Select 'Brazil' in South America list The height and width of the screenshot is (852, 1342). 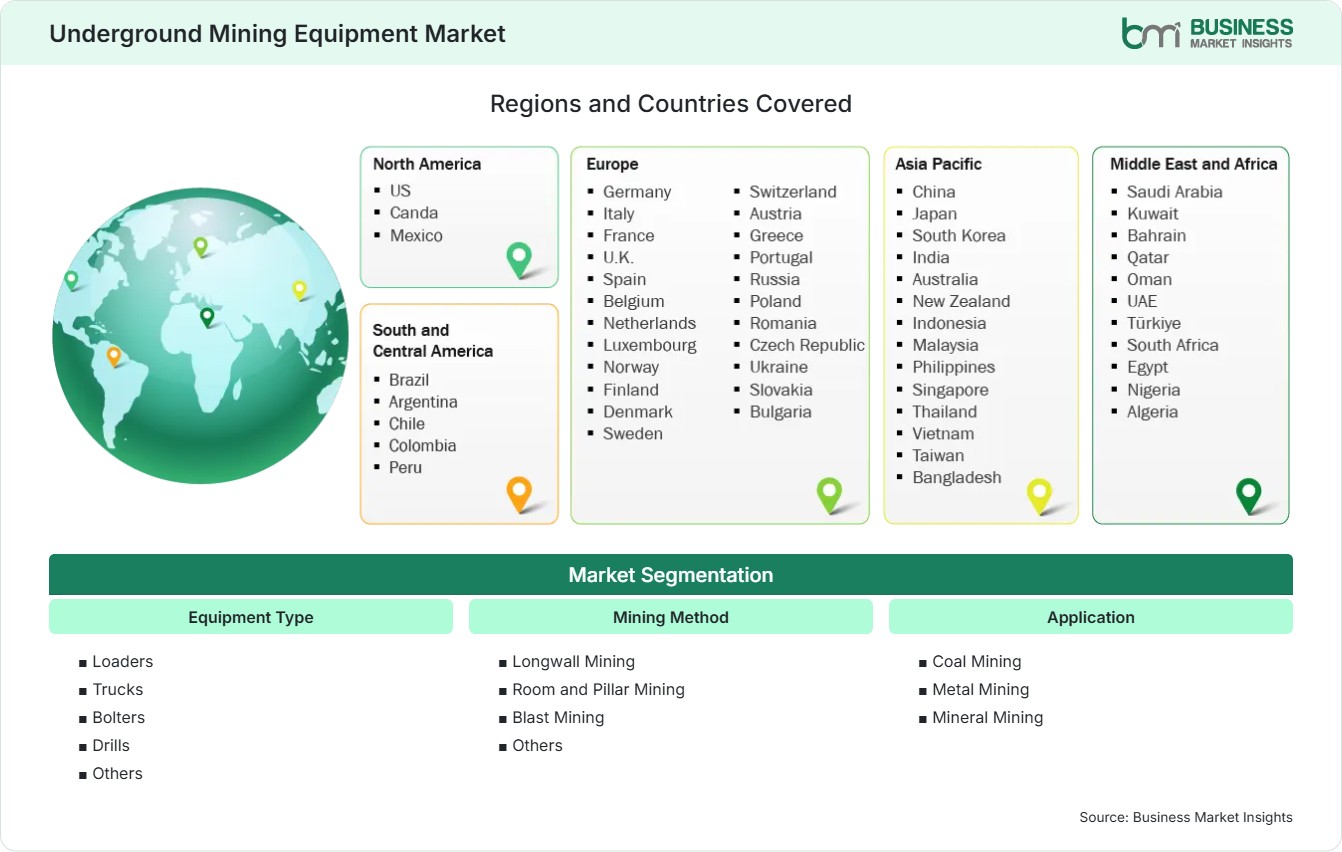(409, 380)
